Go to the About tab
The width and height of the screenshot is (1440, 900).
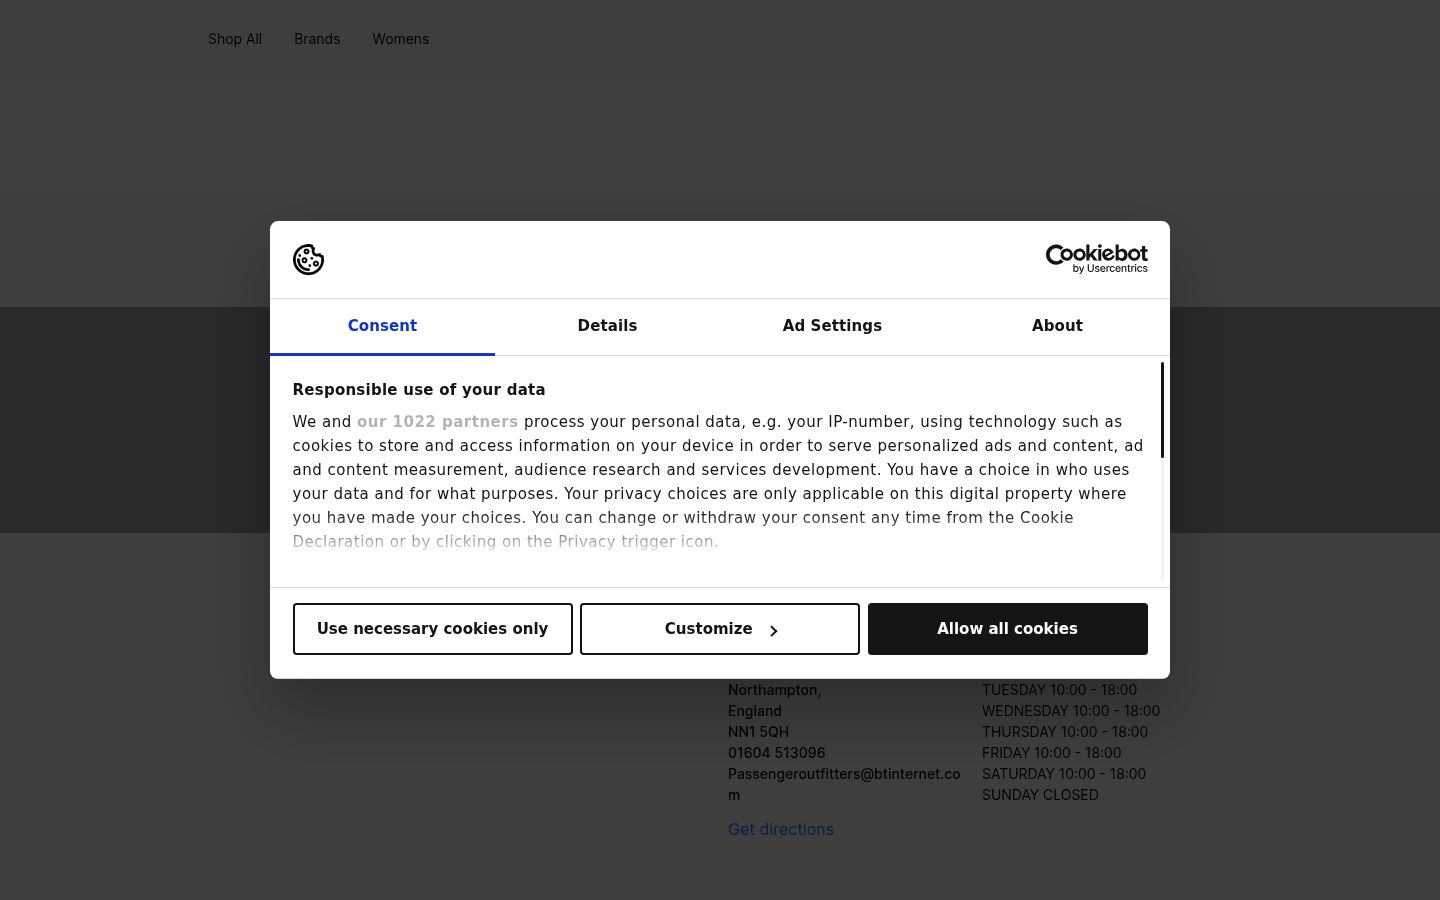[x=1057, y=326]
